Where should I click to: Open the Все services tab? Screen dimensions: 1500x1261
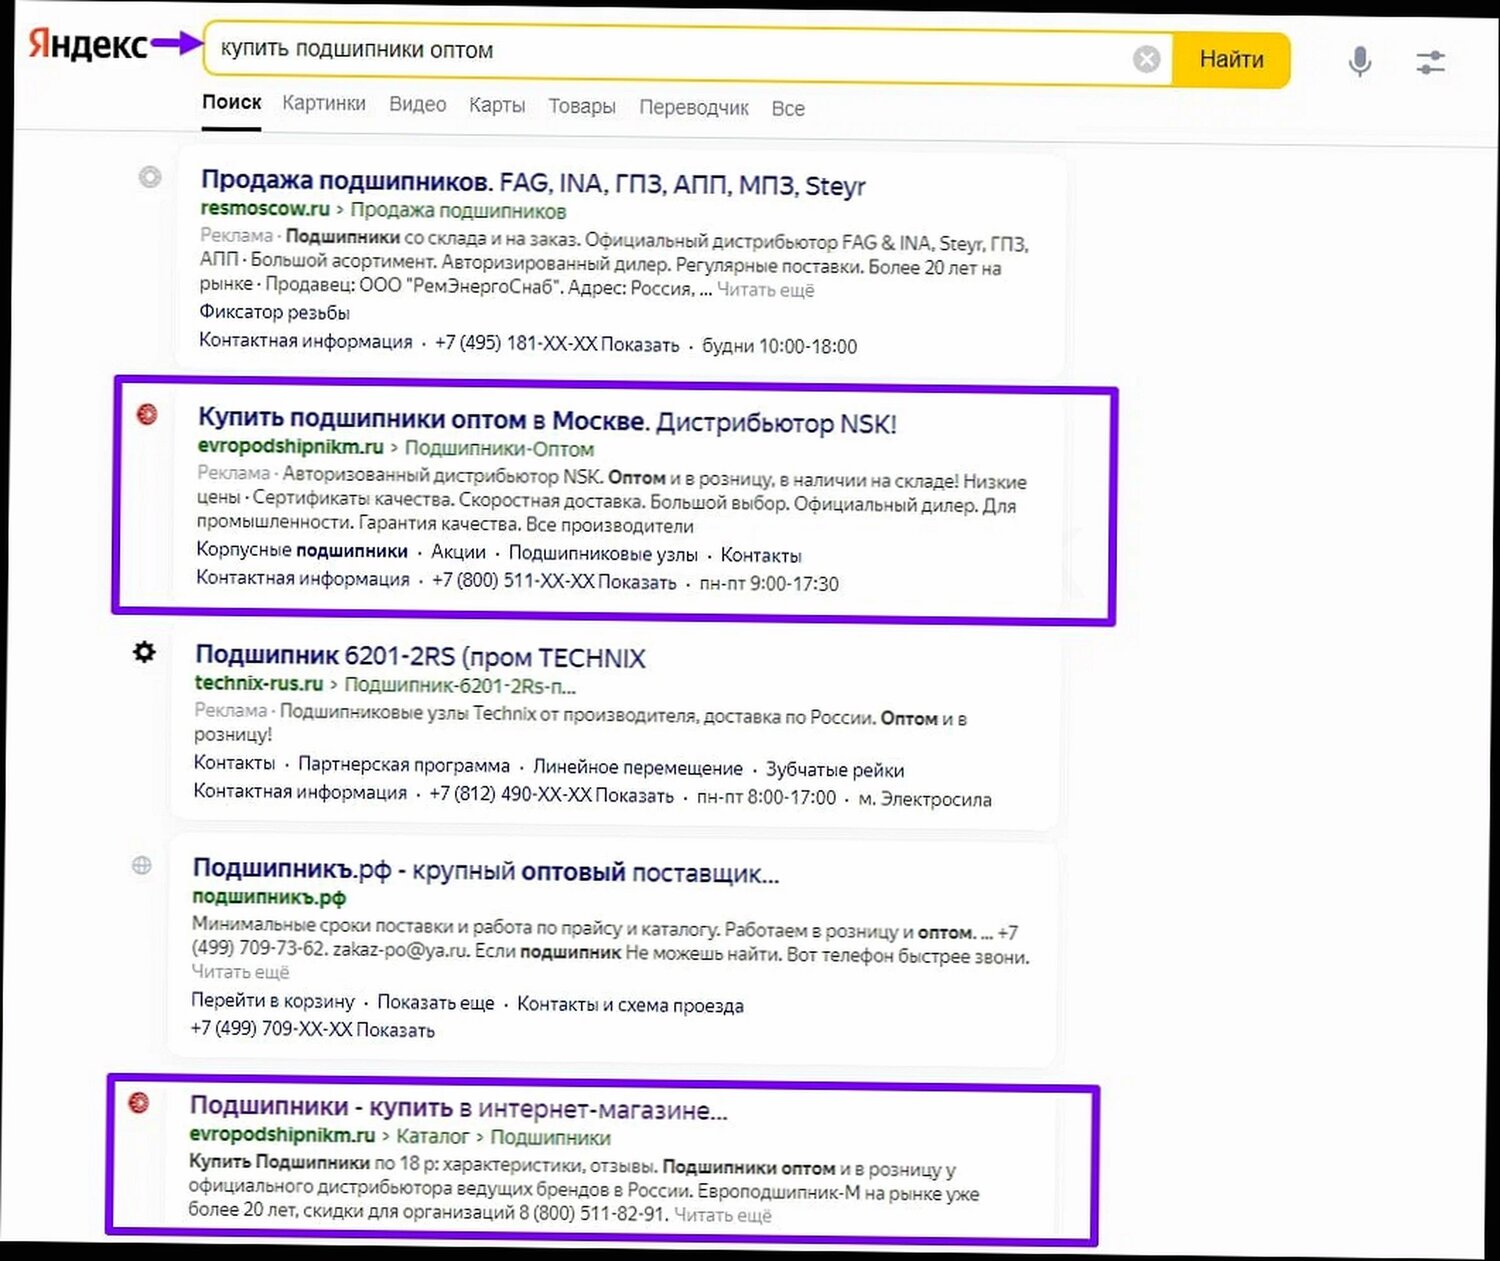788,108
